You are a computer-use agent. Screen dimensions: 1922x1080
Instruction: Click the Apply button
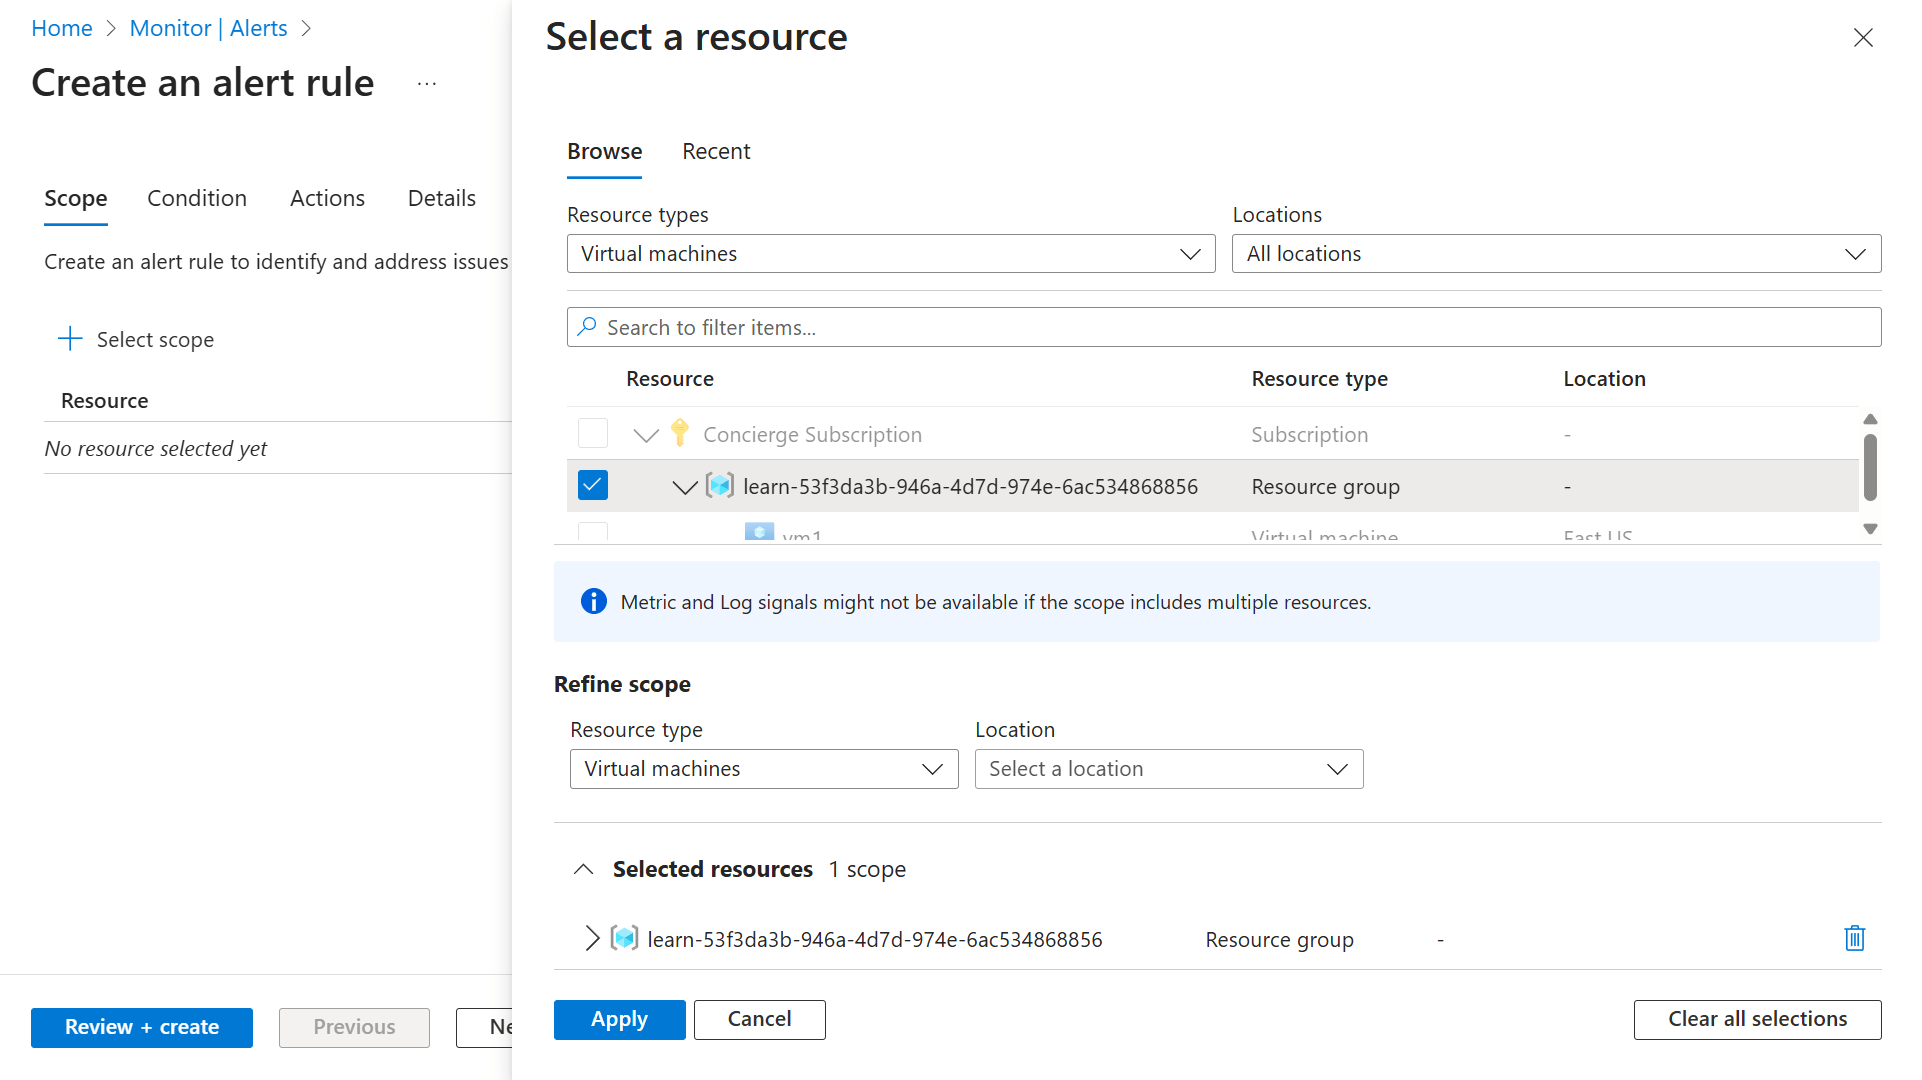point(620,1019)
